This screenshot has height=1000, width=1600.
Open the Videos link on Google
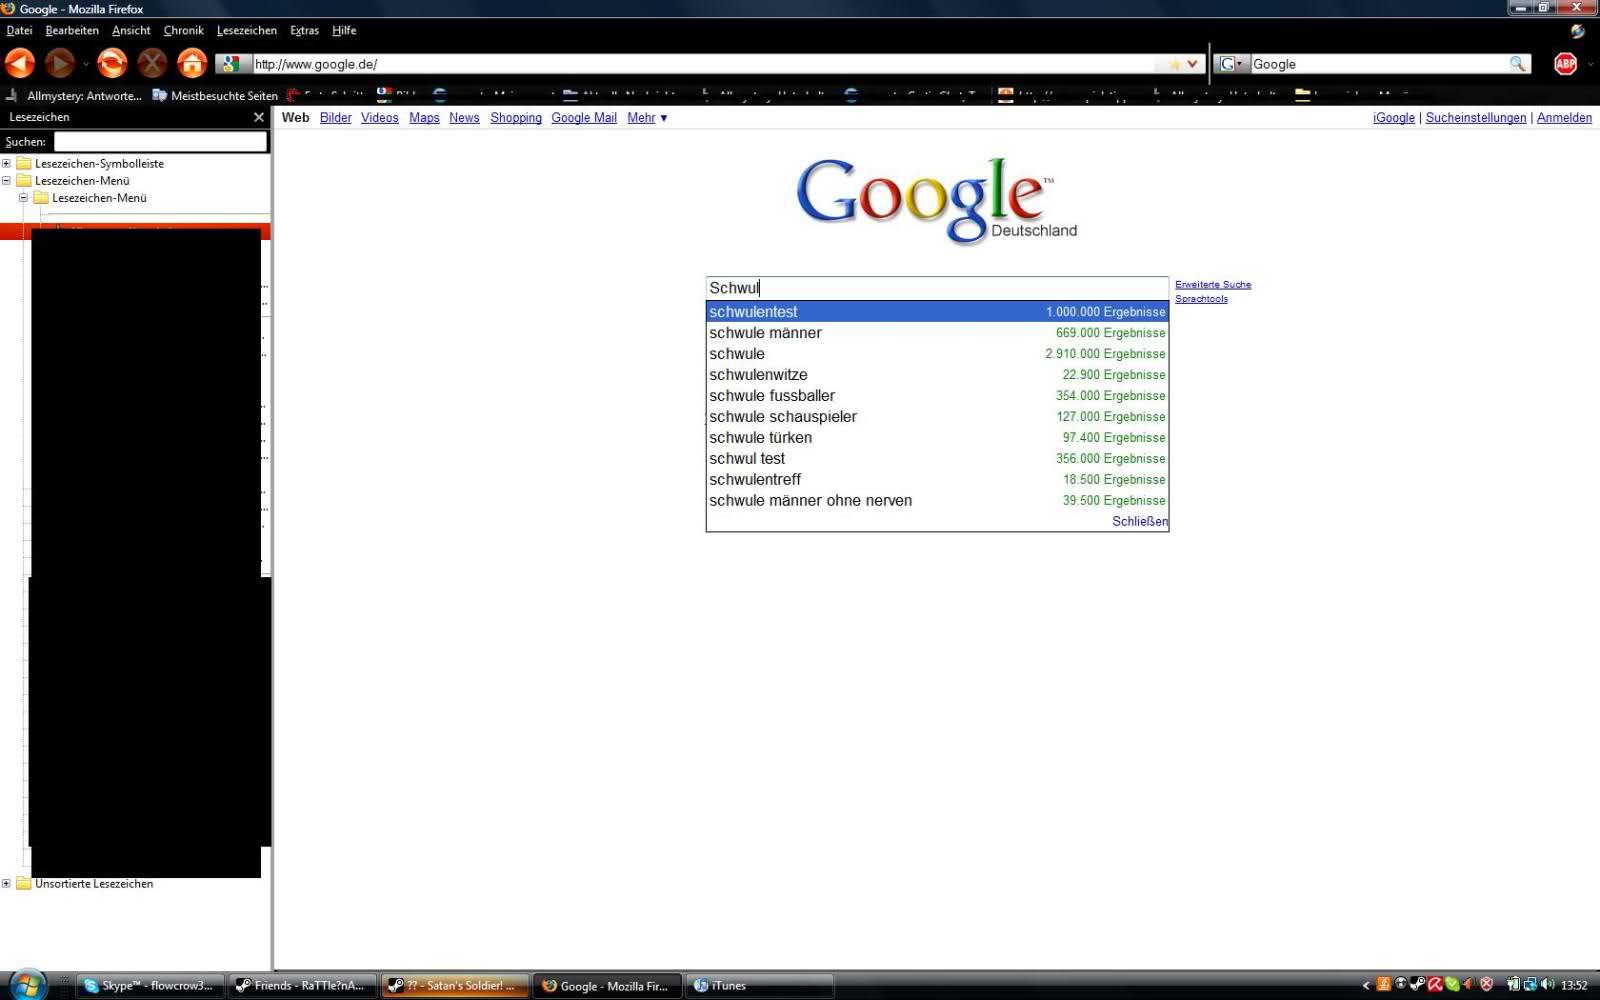coord(379,118)
